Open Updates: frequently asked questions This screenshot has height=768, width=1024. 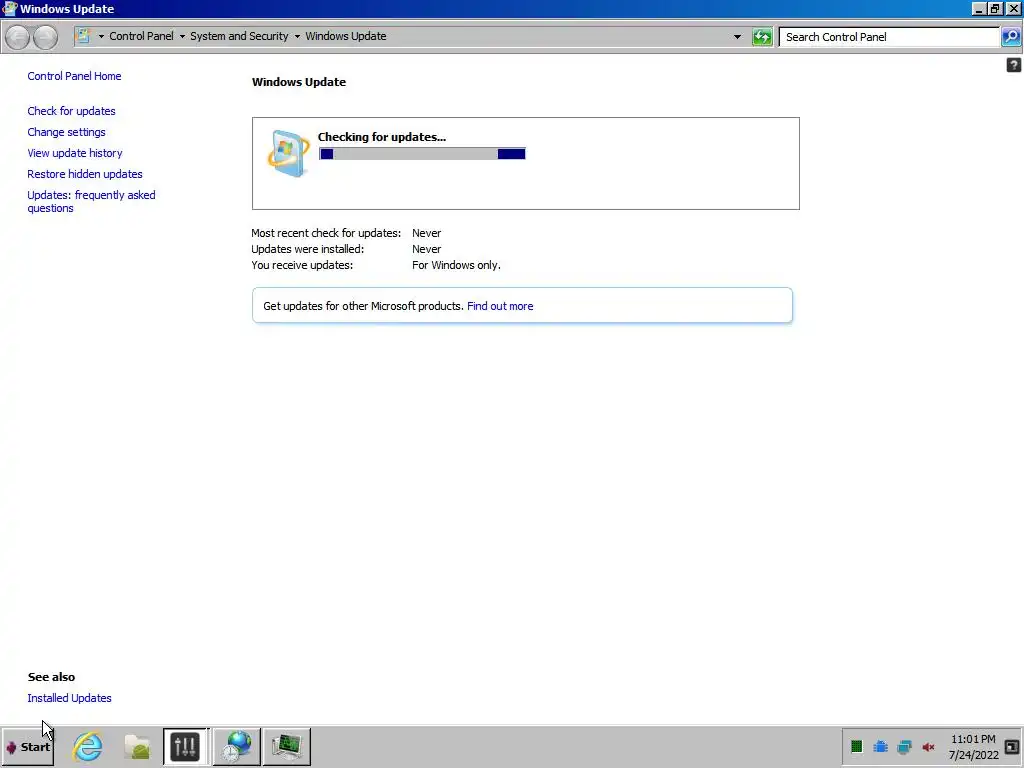91,201
